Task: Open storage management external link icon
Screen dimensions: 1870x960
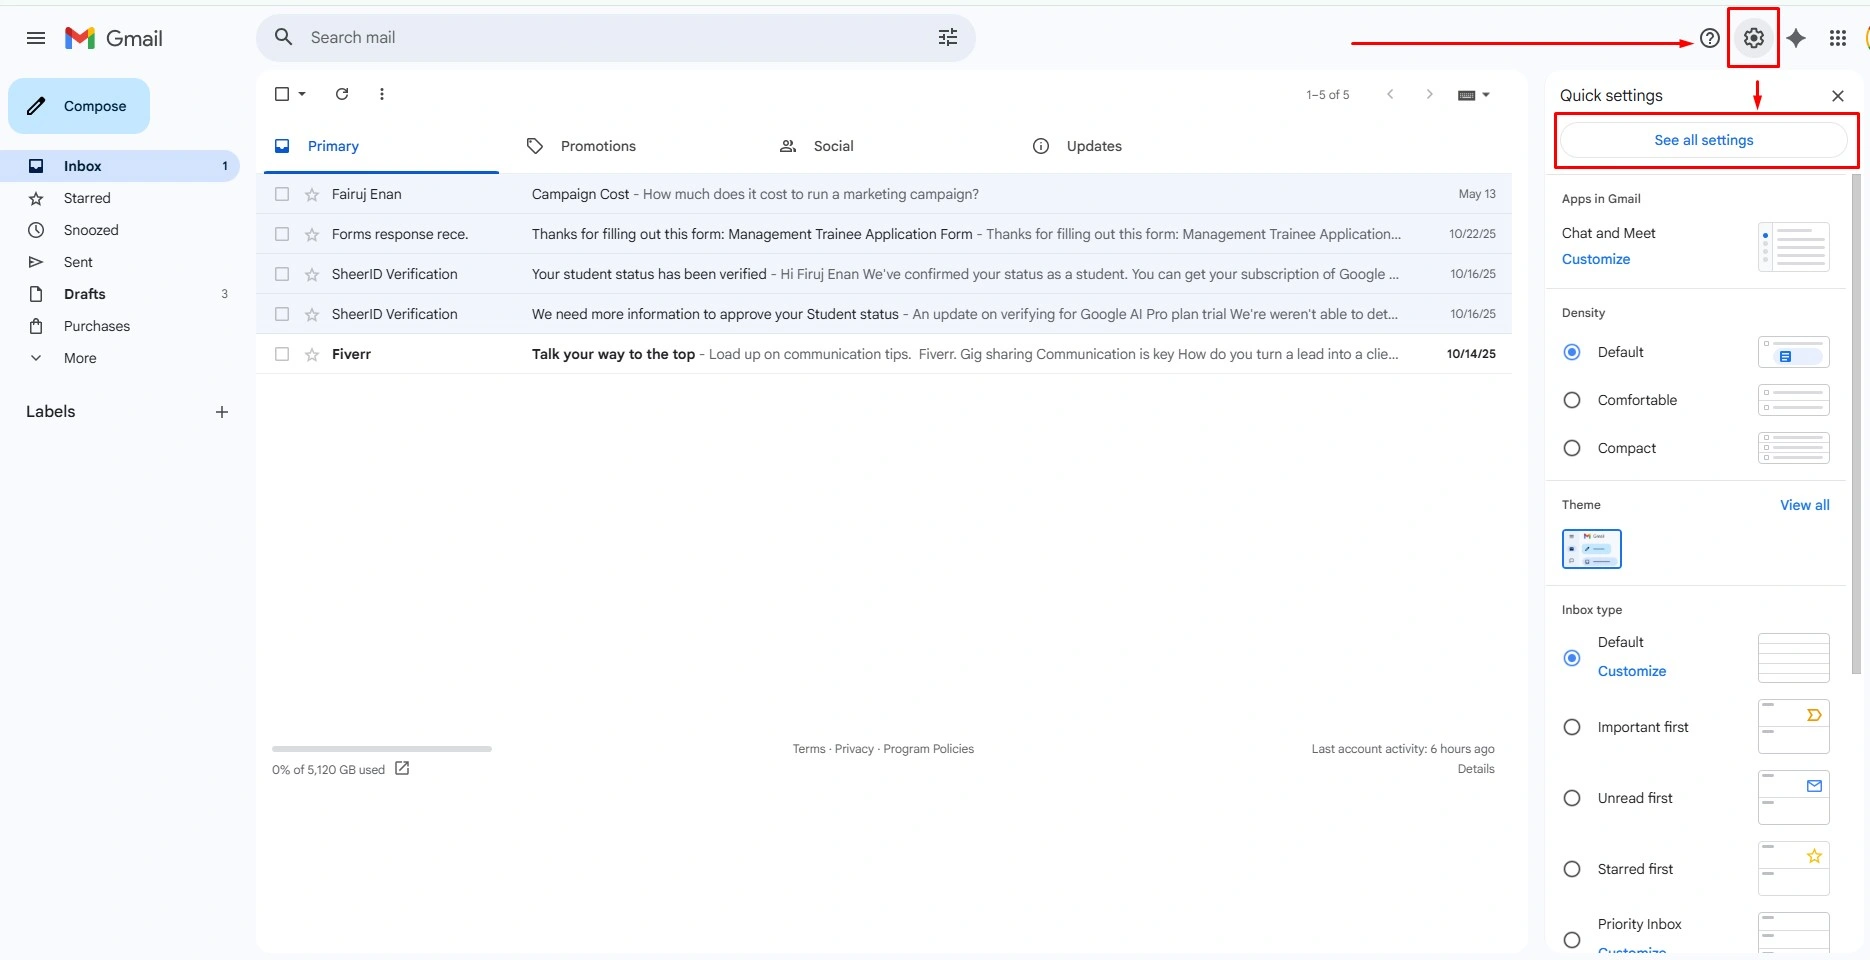Action: [x=402, y=768]
